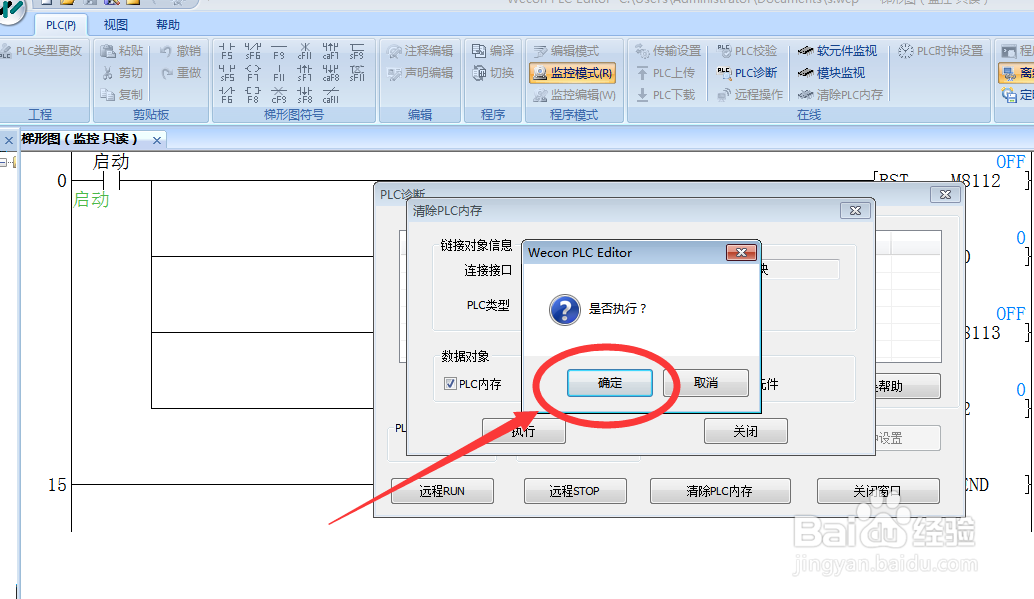Click 复制 copy
The width and height of the screenshot is (1034, 599).
pos(121,95)
